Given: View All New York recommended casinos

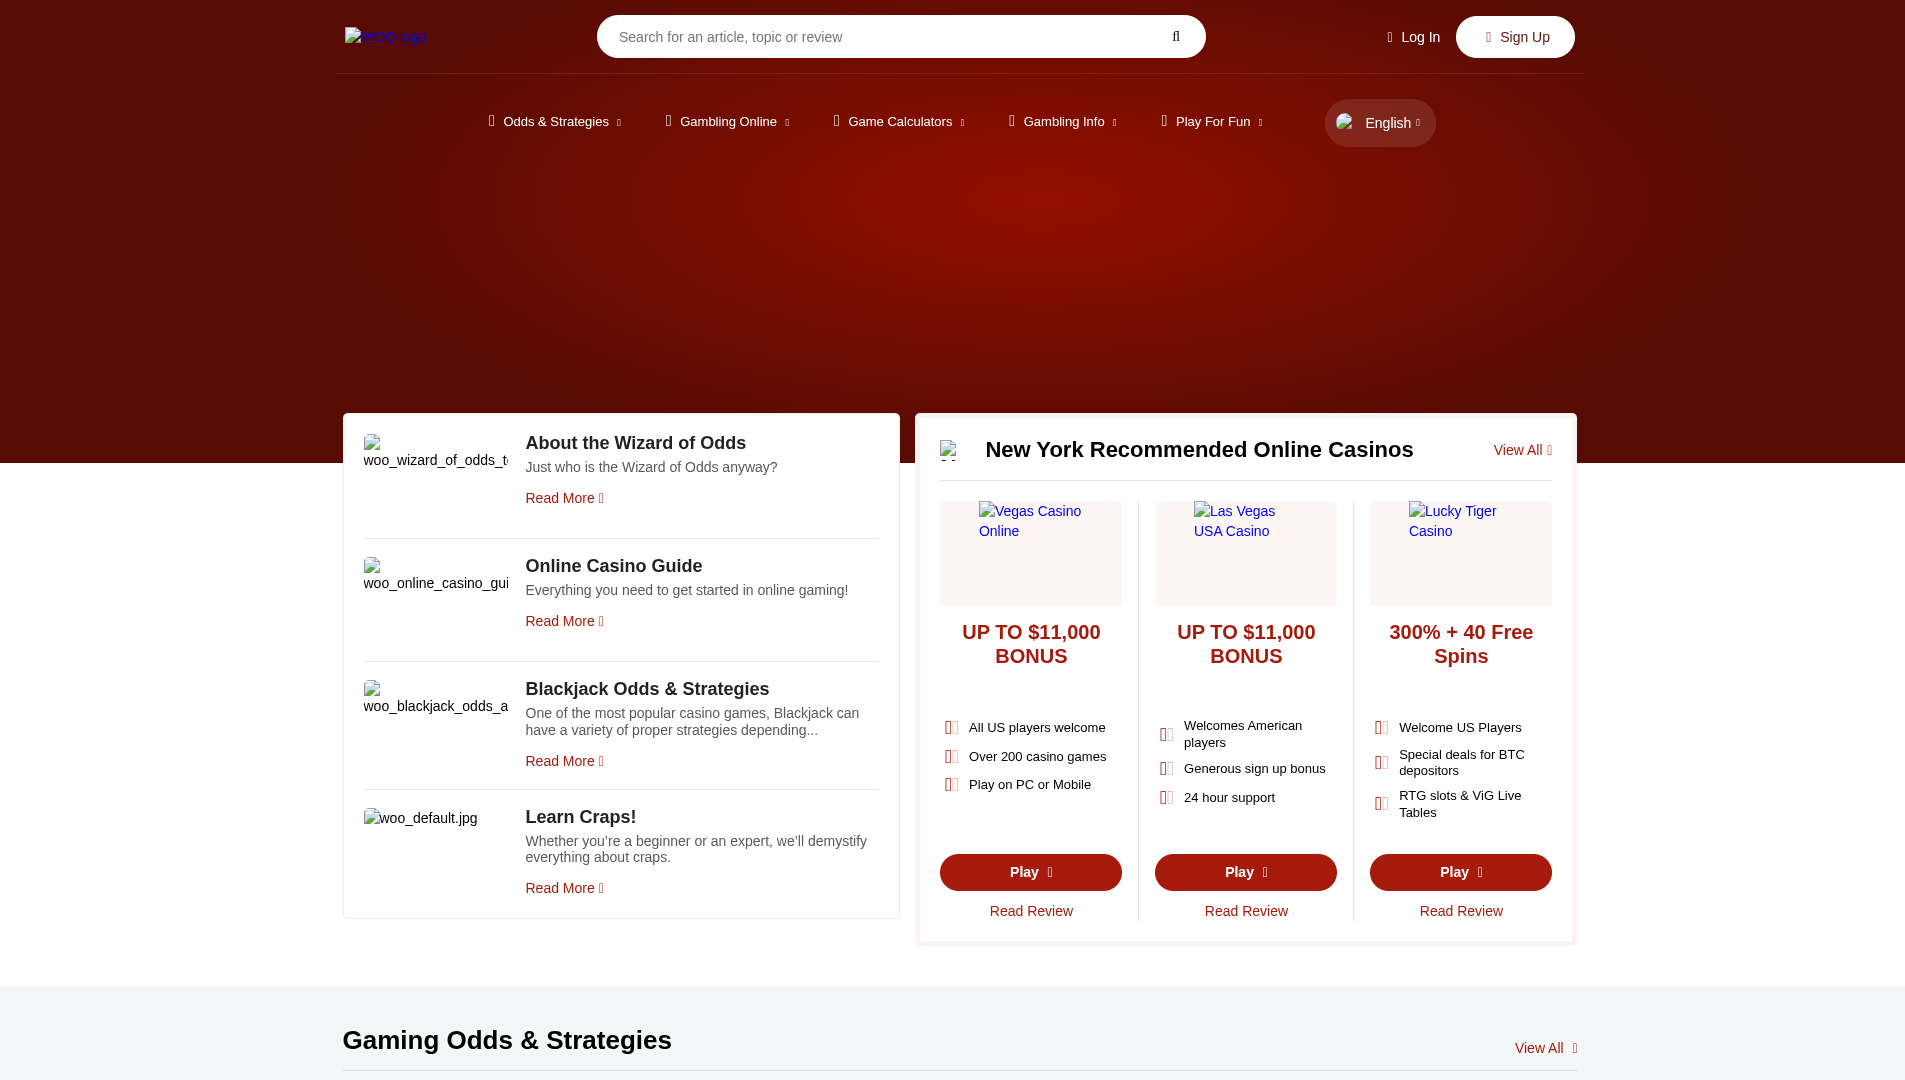Looking at the screenshot, I should tap(1523, 450).
